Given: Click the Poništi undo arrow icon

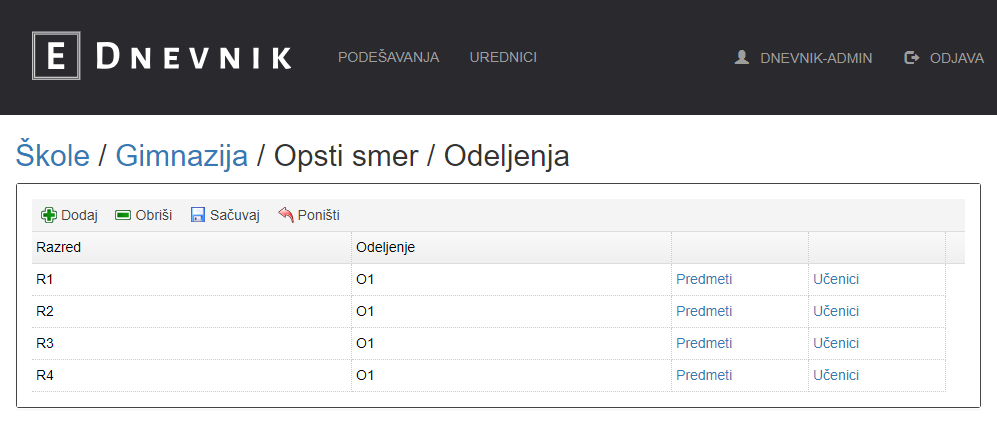Looking at the screenshot, I should point(286,215).
